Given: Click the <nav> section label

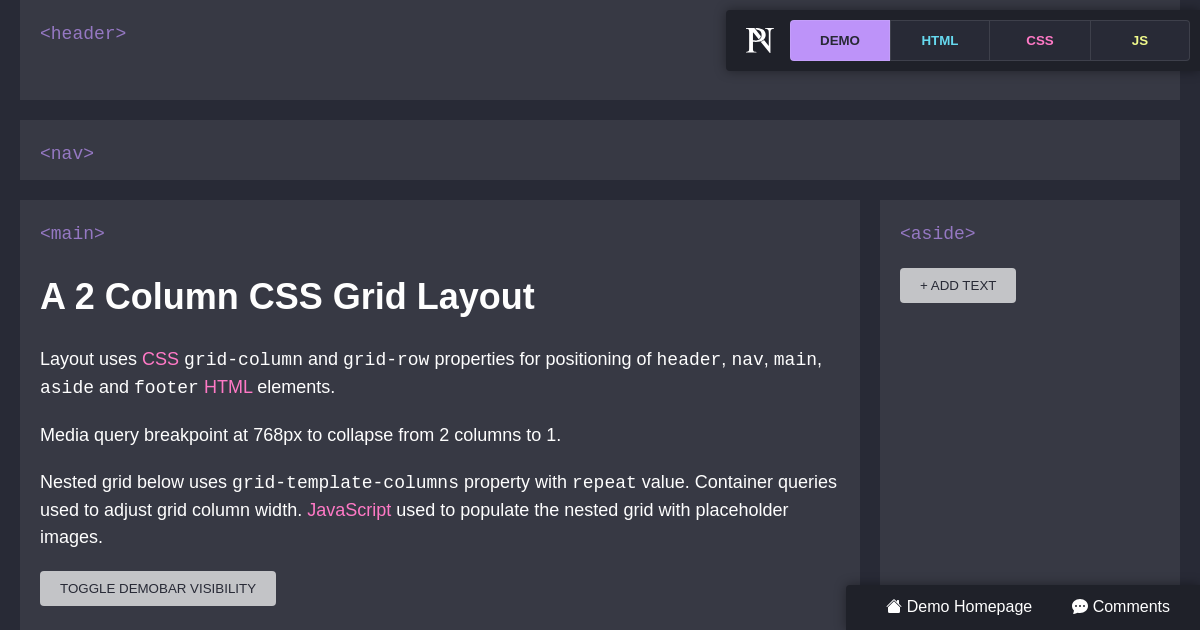Looking at the screenshot, I should click(66, 153).
